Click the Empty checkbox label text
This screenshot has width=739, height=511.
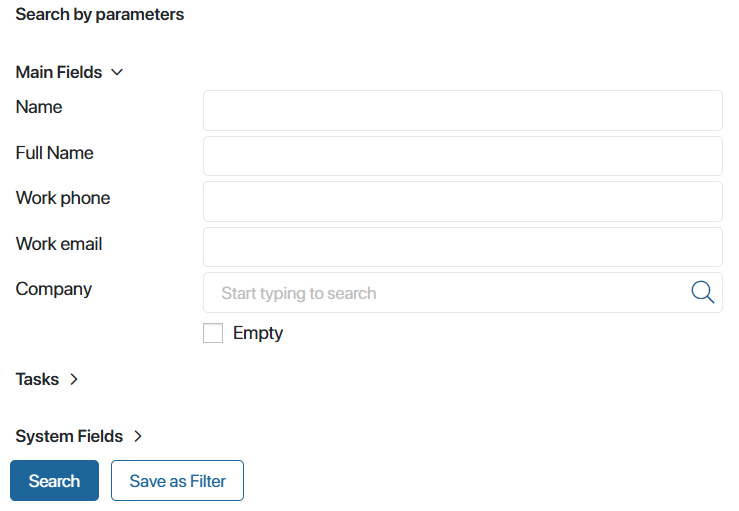coord(258,333)
